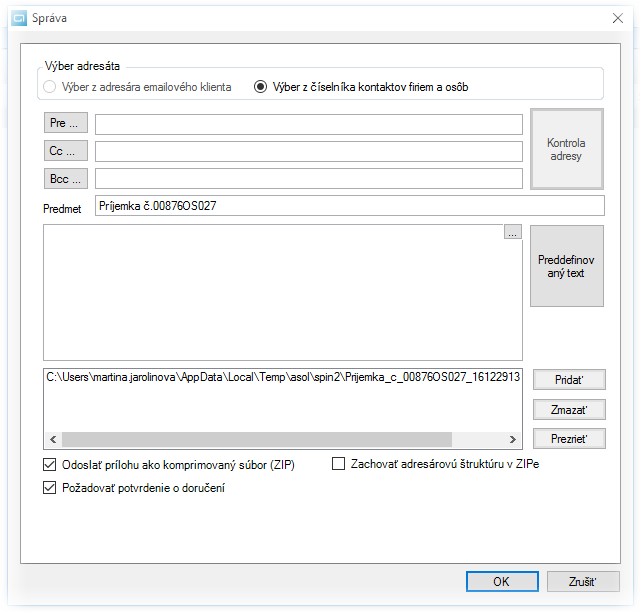Select 'Výber z číselníka kontaktov firiem a osôb'
The height and width of the screenshot is (613, 641).
point(261,87)
